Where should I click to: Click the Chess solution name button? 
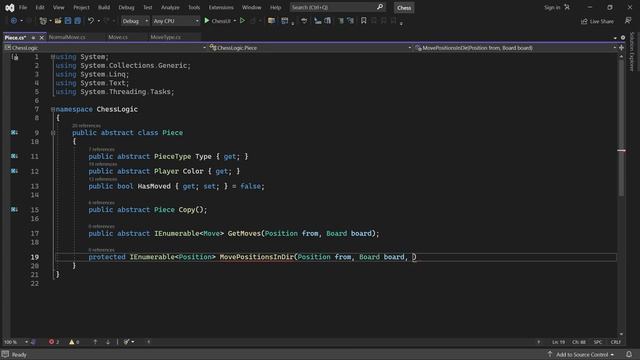point(404,7)
